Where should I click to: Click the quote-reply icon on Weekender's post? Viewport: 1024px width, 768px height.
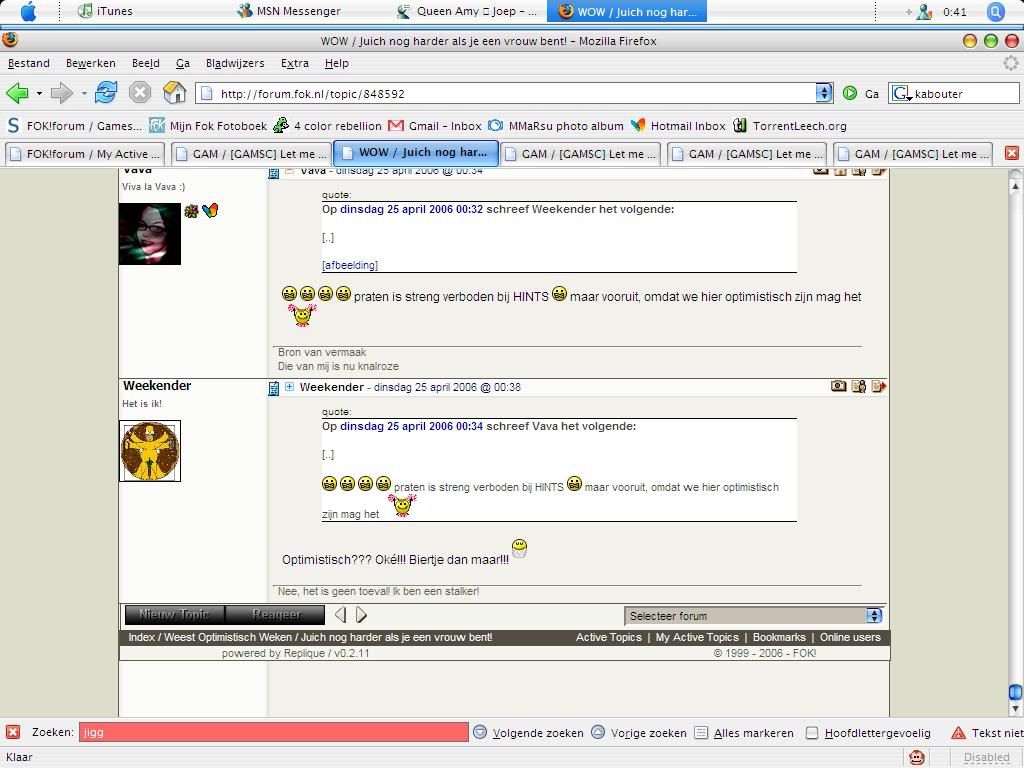[878, 386]
